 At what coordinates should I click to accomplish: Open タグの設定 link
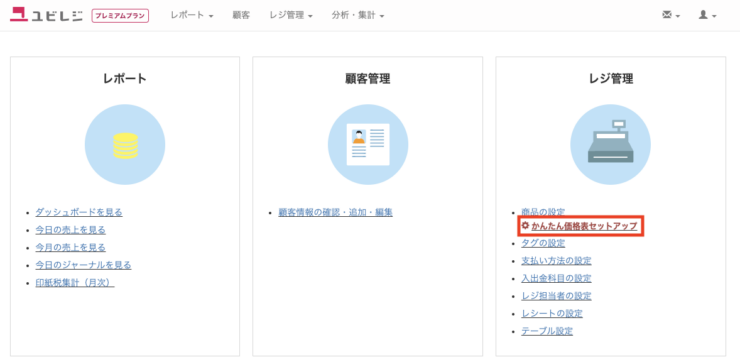(x=543, y=243)
